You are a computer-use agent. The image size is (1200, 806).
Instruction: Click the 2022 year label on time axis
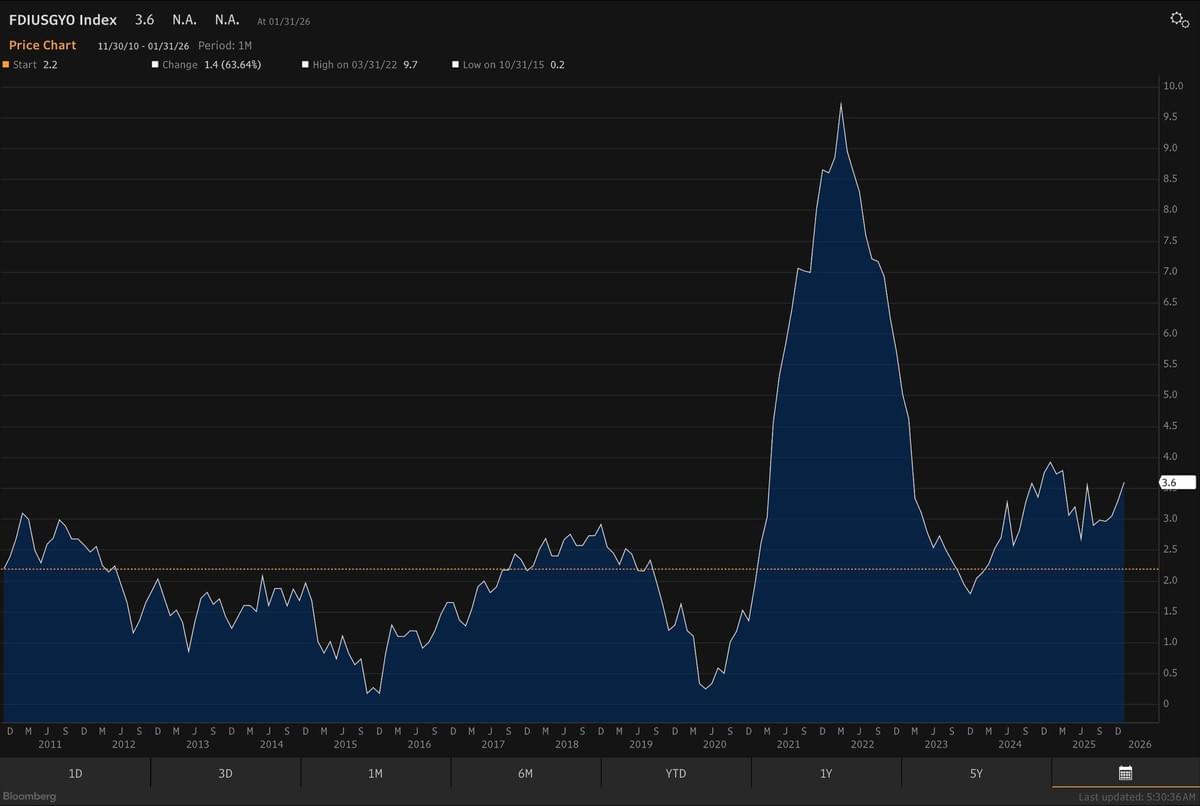[861, 744]
